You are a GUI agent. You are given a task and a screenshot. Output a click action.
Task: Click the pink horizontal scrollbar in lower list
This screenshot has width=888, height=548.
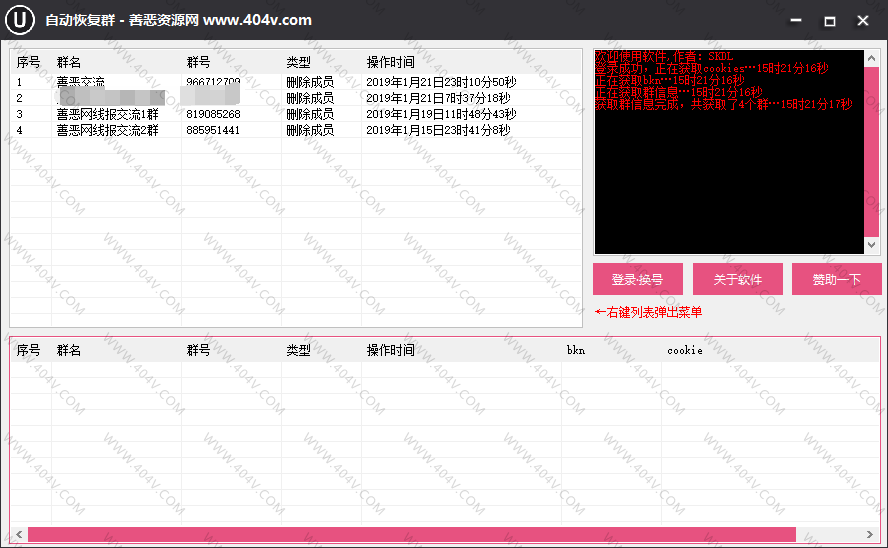pyautogui.click(x=410, y=534)
